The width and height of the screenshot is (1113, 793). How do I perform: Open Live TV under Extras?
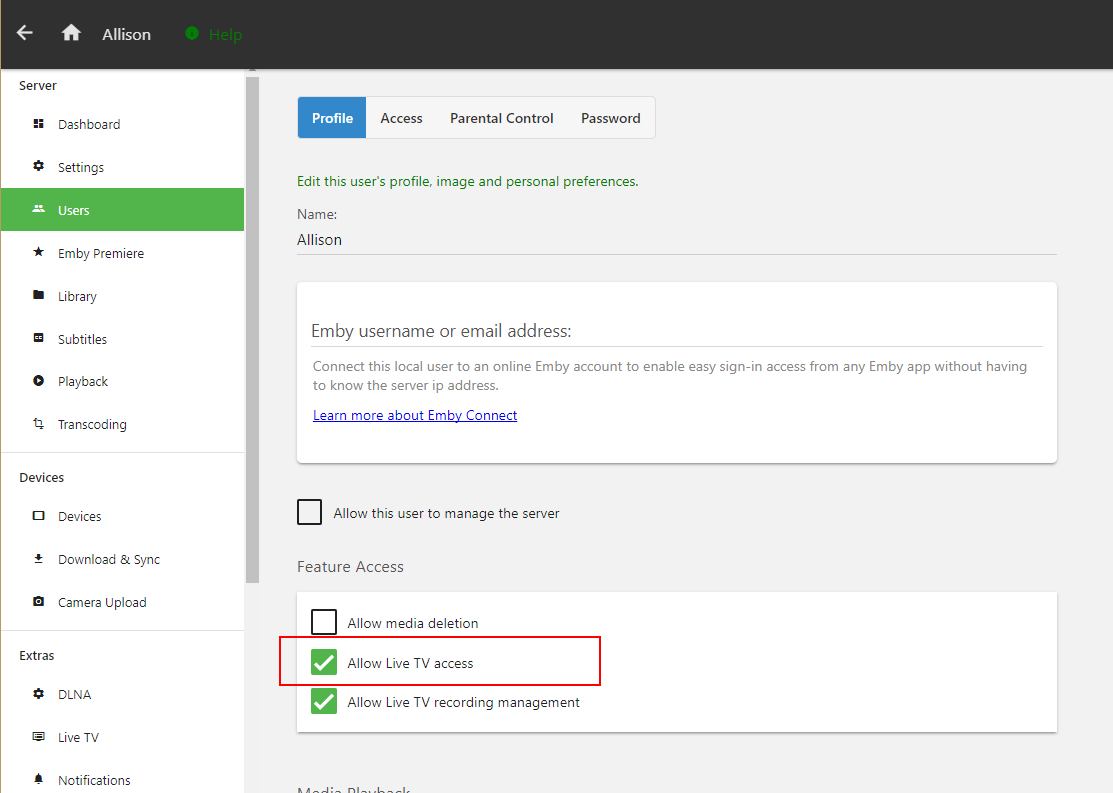pyautogui.click(x=123, y=737)
